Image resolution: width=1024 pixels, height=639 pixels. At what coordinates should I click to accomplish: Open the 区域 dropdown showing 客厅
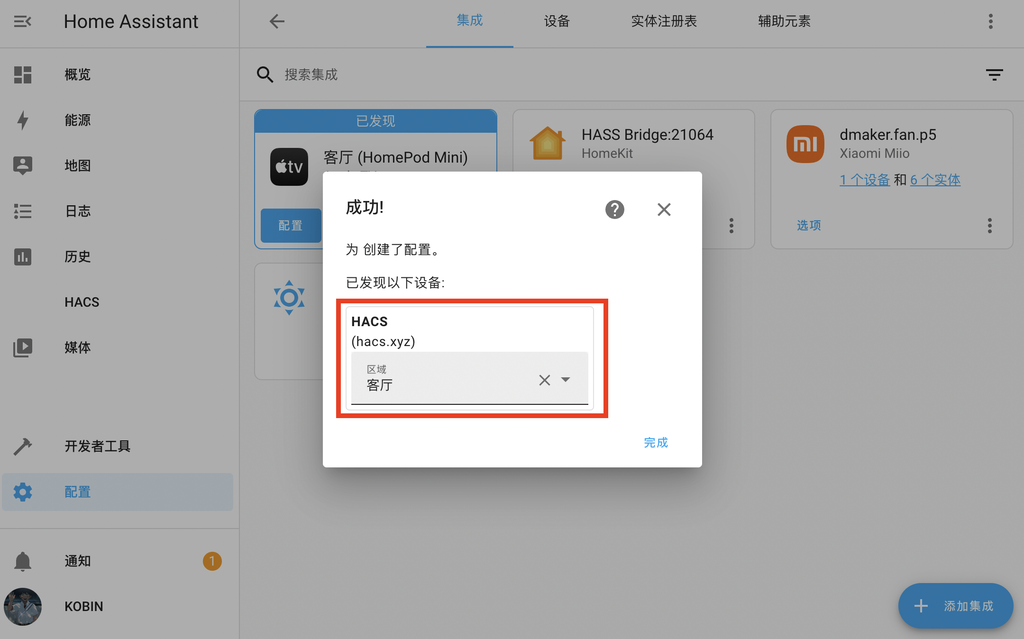coord(564,380)
